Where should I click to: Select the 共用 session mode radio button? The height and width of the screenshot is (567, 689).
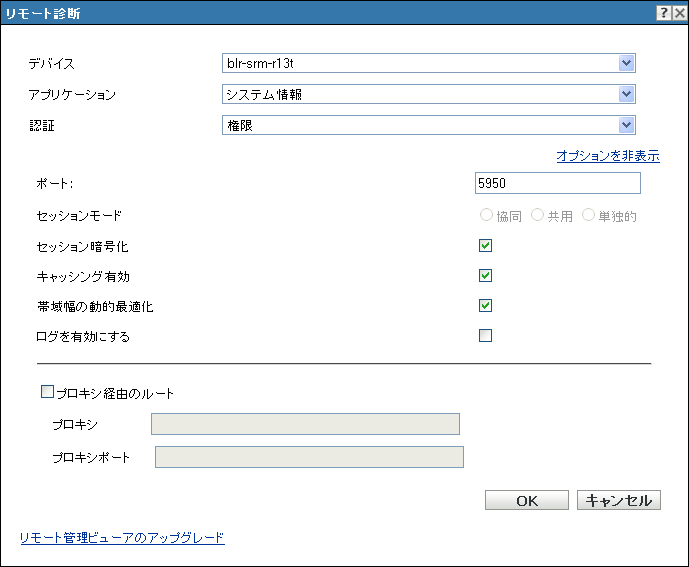click(538, 216)
